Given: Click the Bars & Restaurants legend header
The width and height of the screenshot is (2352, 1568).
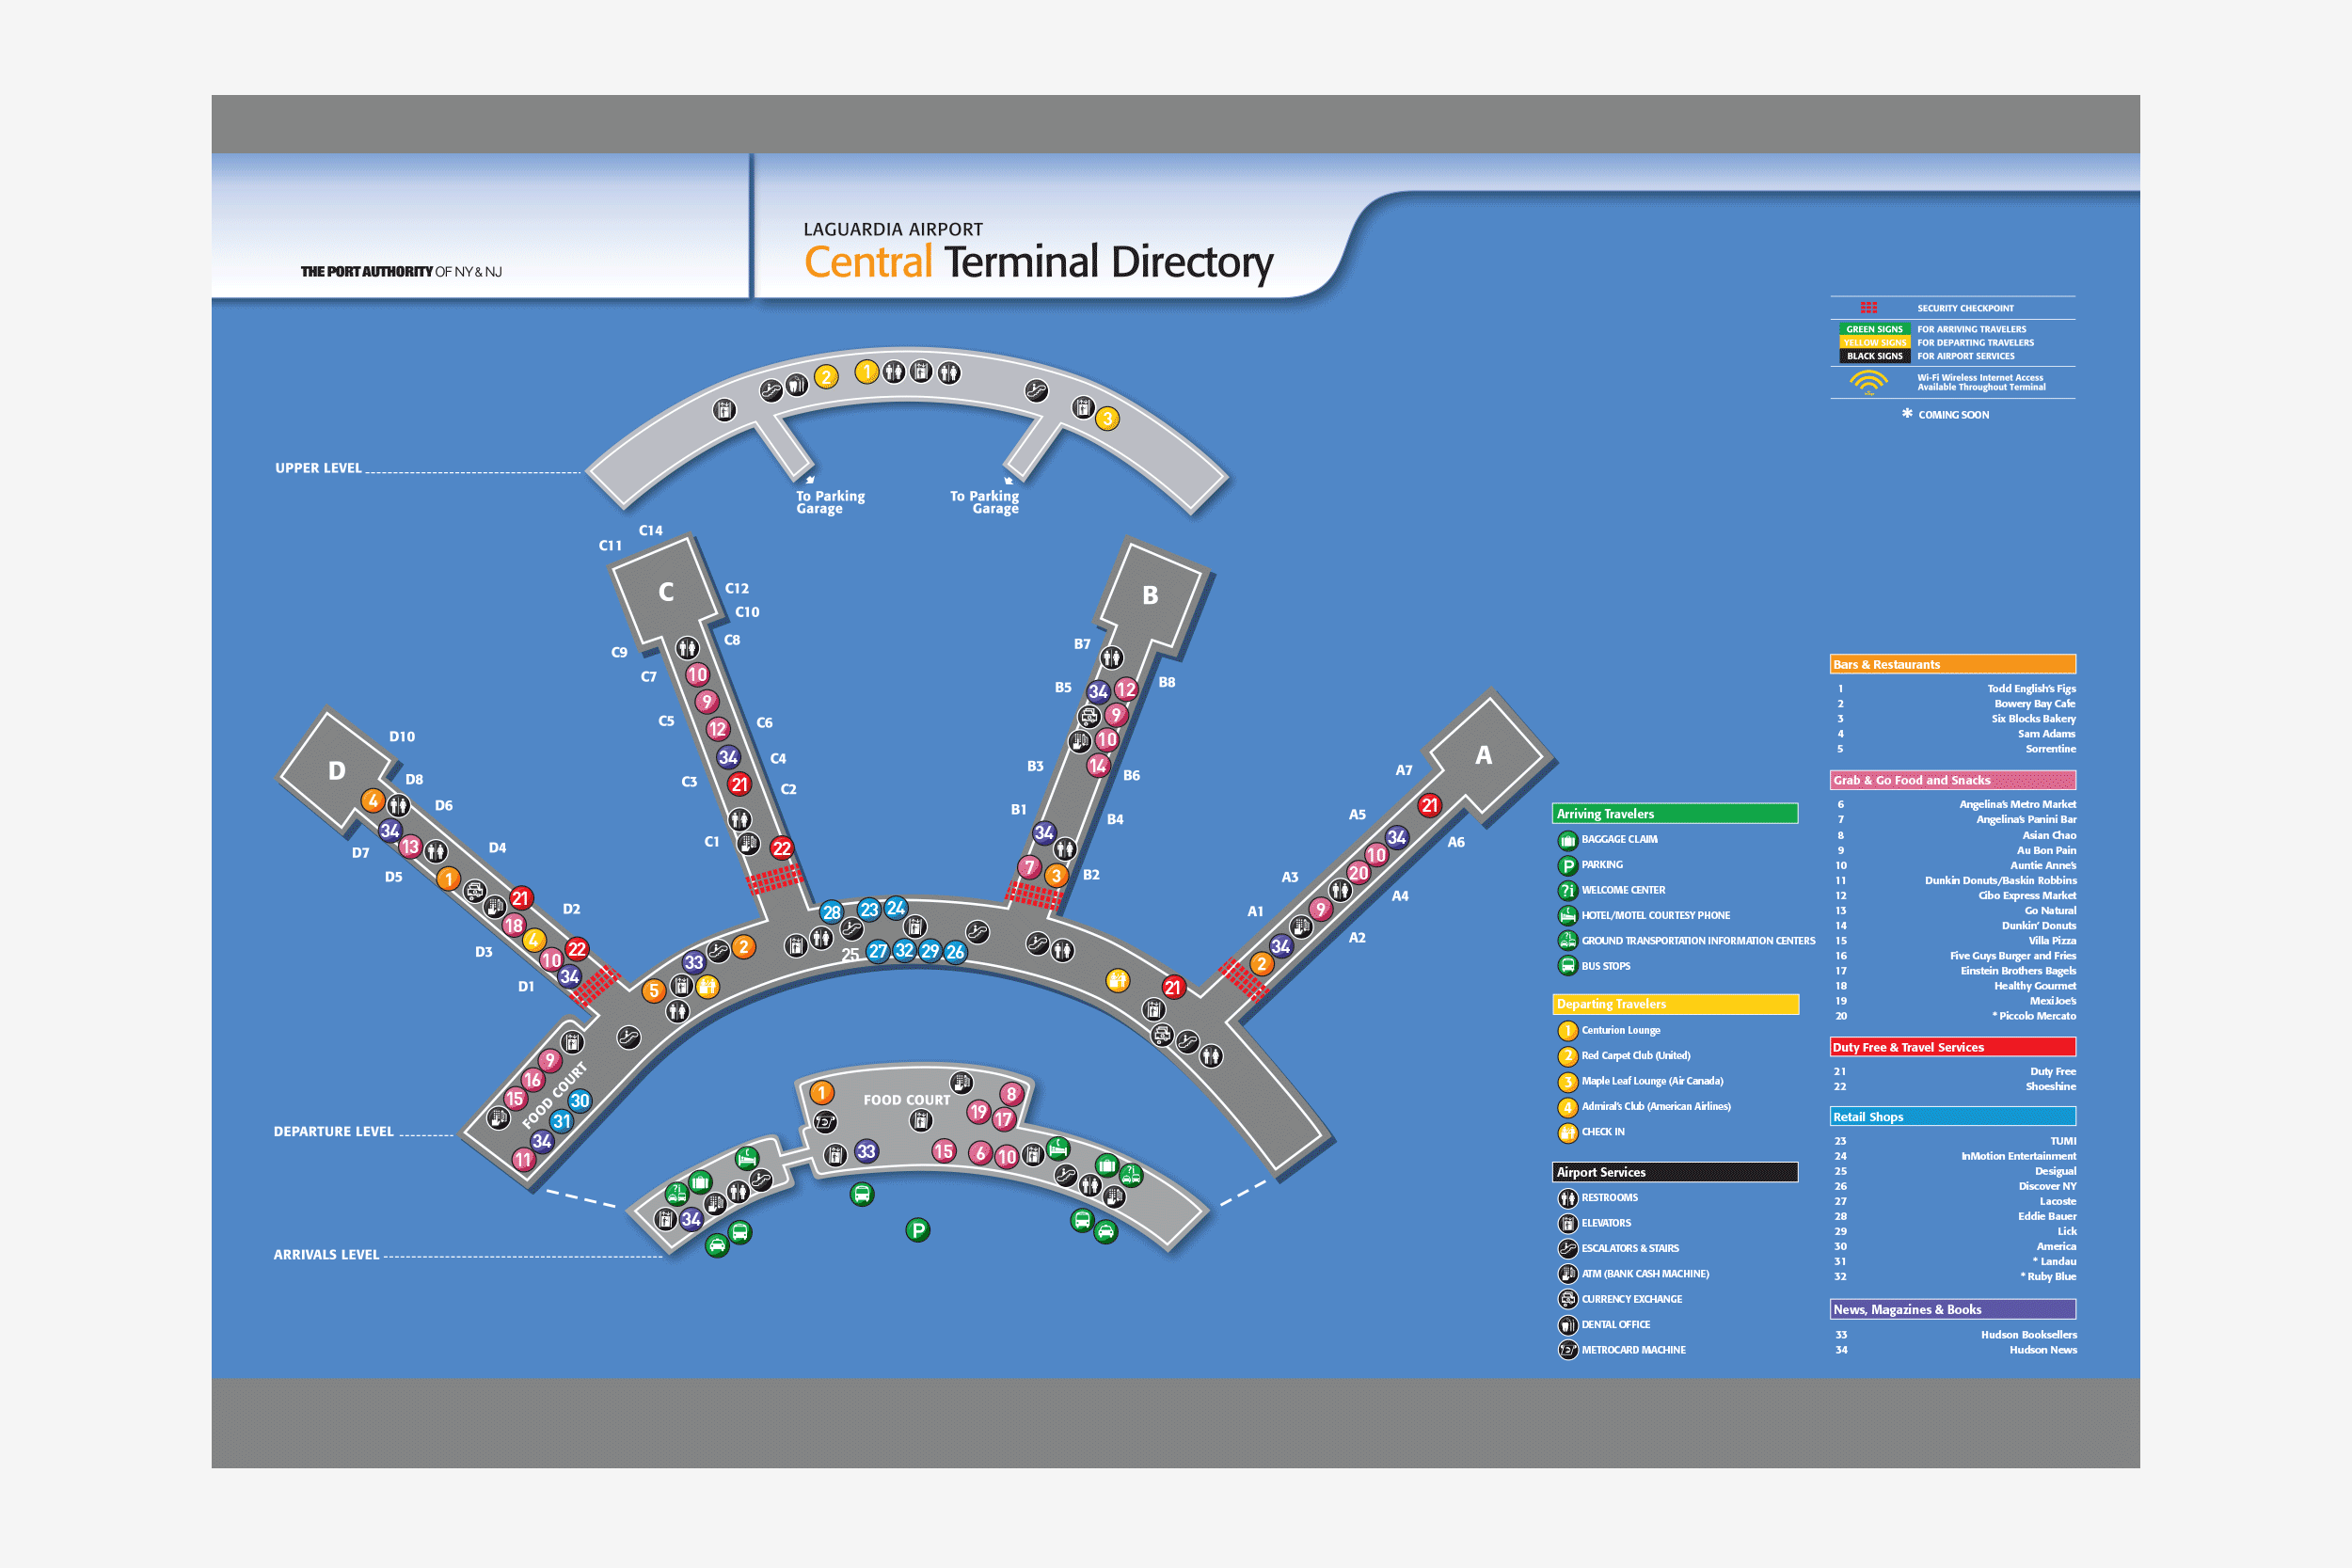Looking at the screenshot, I should tap(1952, 664).
